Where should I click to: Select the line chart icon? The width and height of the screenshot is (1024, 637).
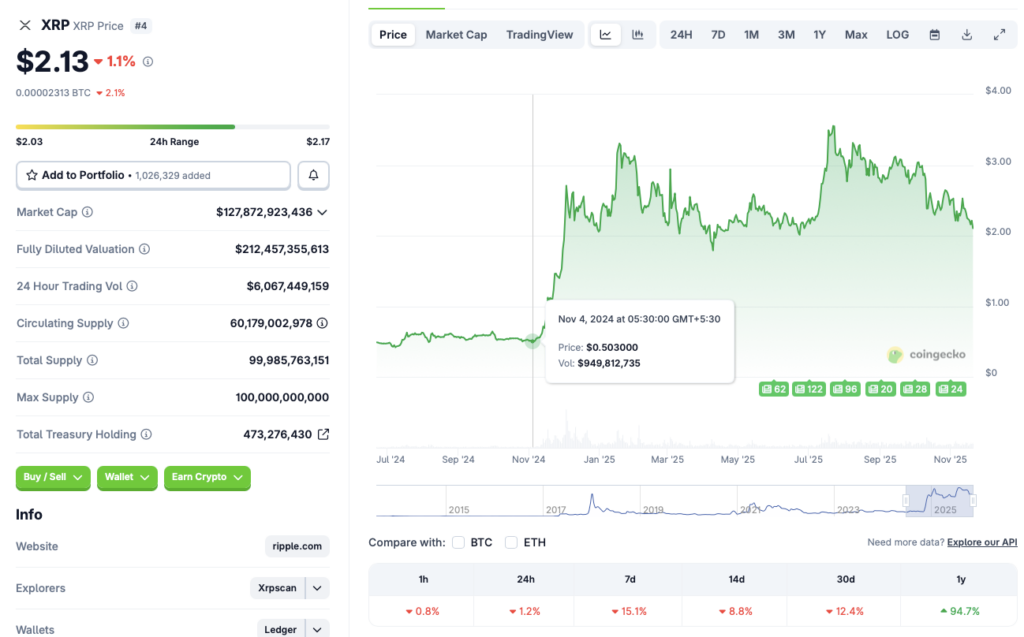[x=605, y=34]
